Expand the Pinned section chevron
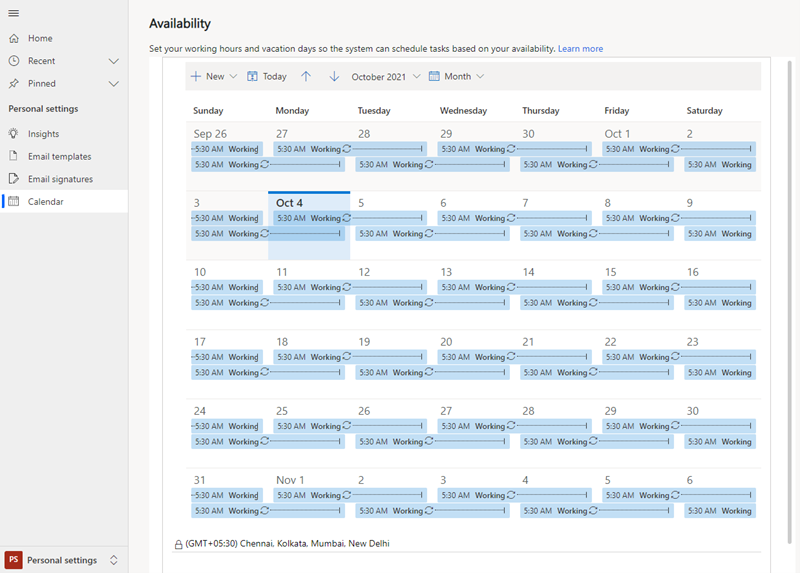This screenshot has width=800, height=573. [x=114, y=84]
